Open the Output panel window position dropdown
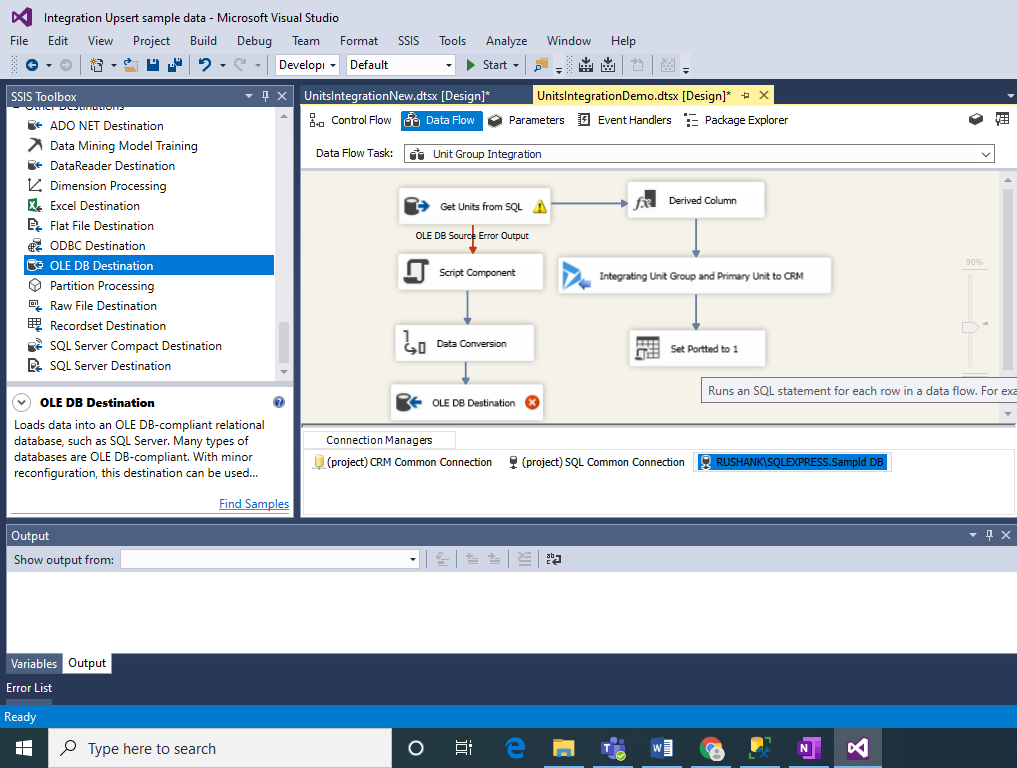This screenshot has height=768, width=1017. click(973, 535)
